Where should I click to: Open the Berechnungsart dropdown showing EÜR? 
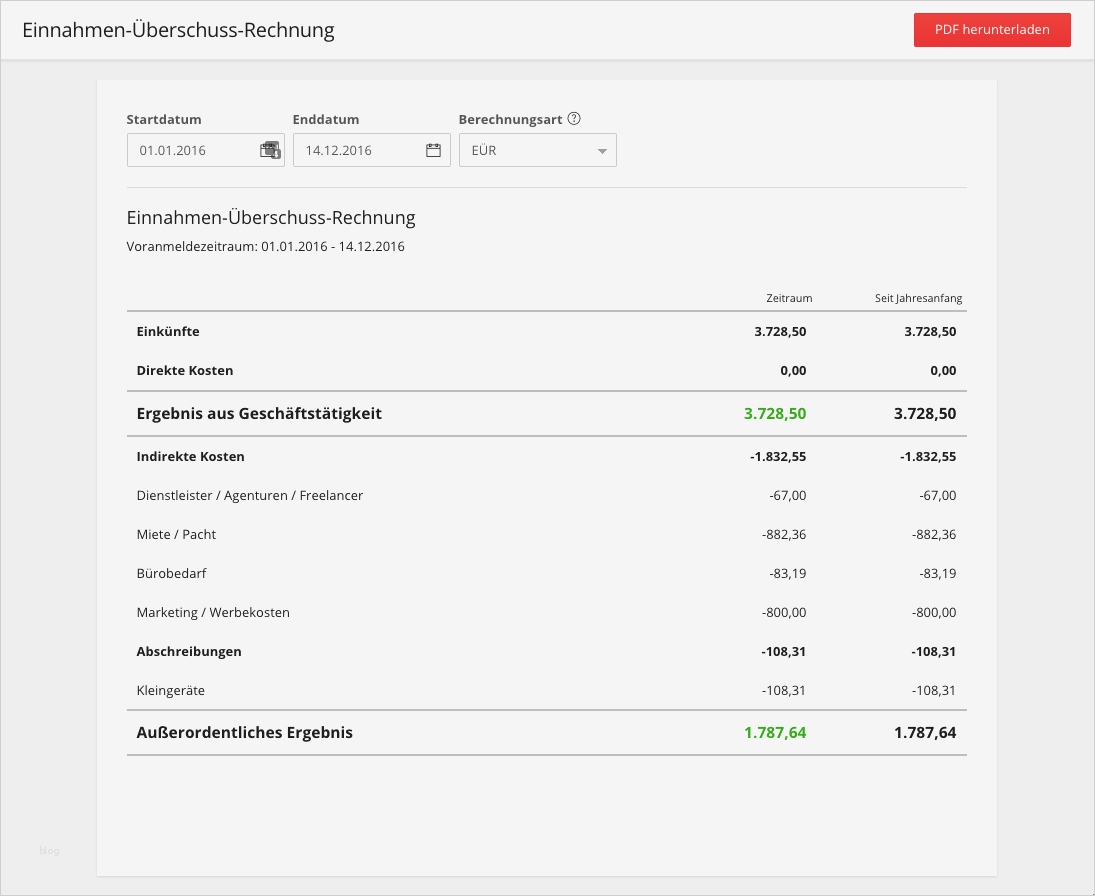tap(537, 150)
